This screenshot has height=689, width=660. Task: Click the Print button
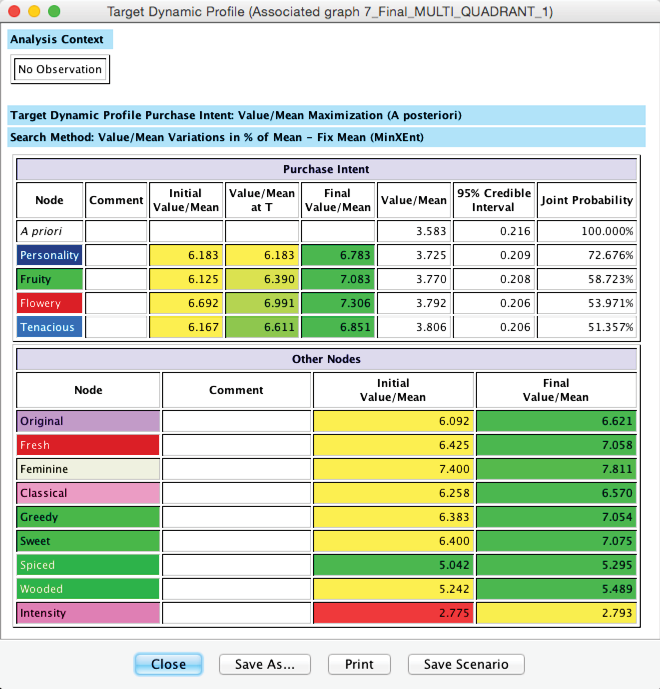pyautogui.click(x=359, y=664)
